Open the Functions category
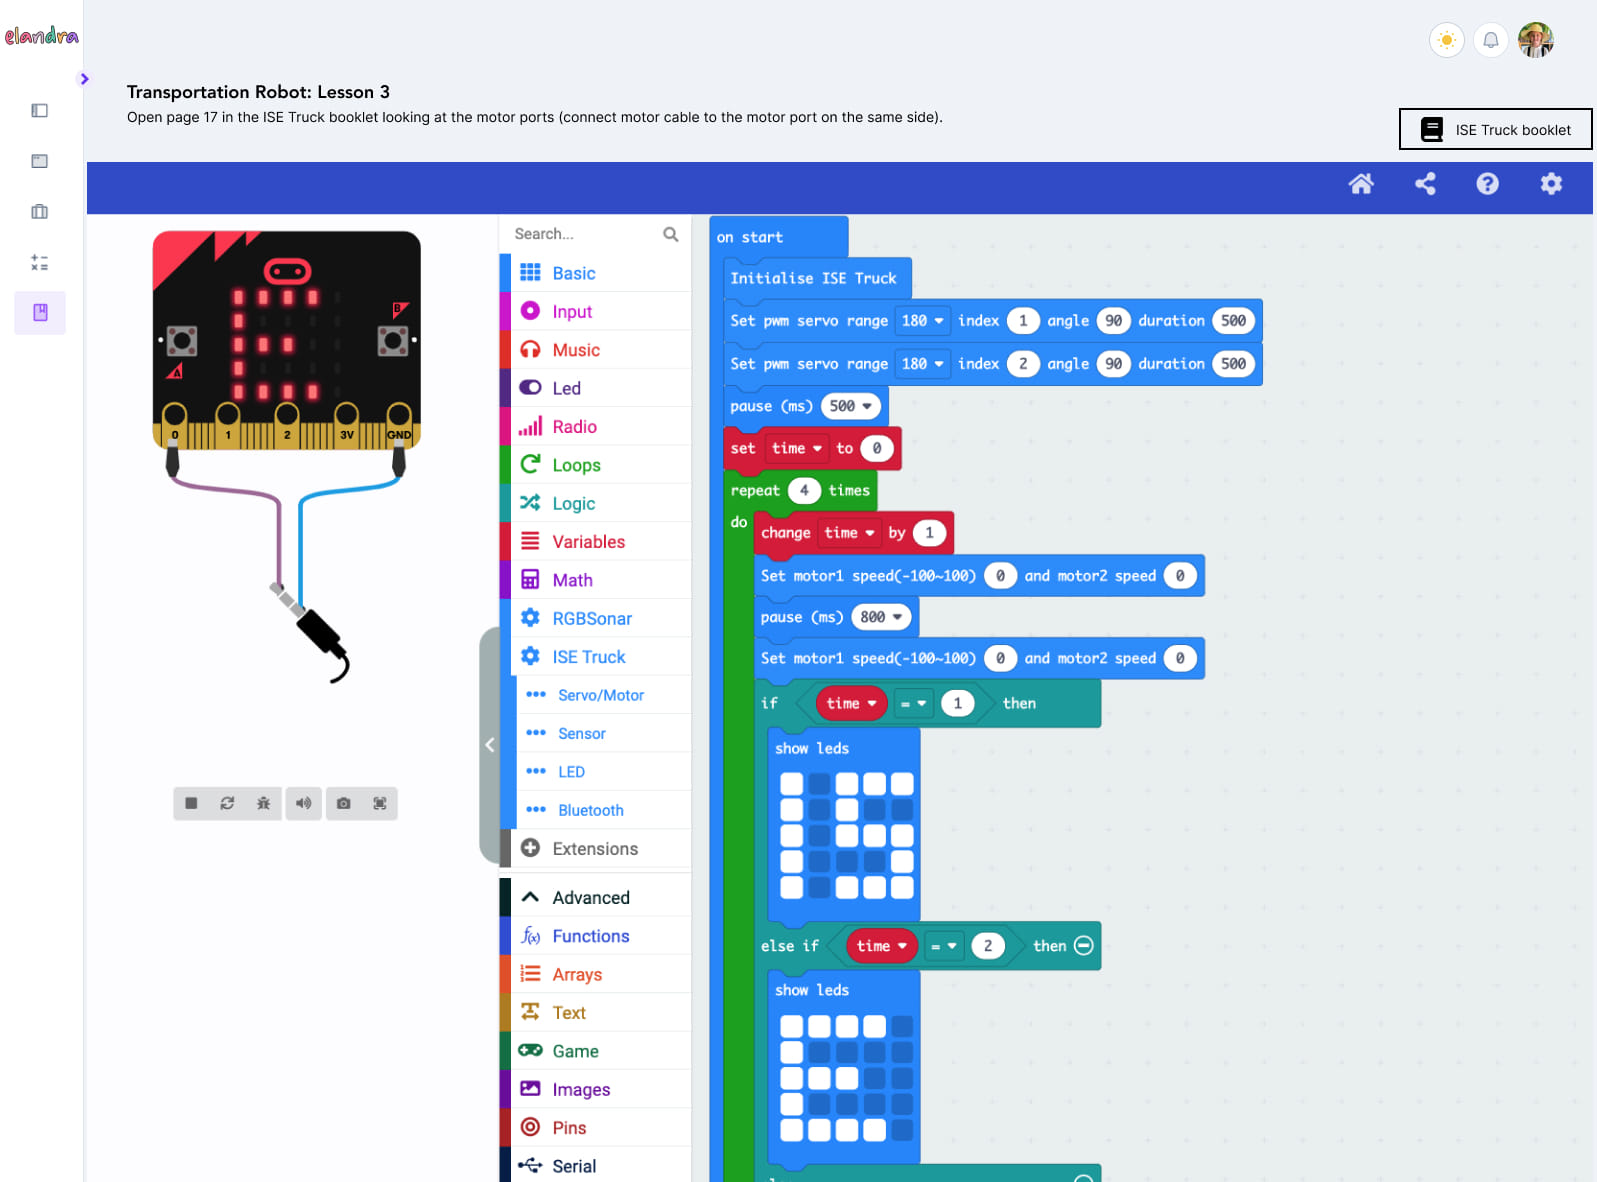The height and width of the screenshot is (1182, 1597). tap(595, 936)
